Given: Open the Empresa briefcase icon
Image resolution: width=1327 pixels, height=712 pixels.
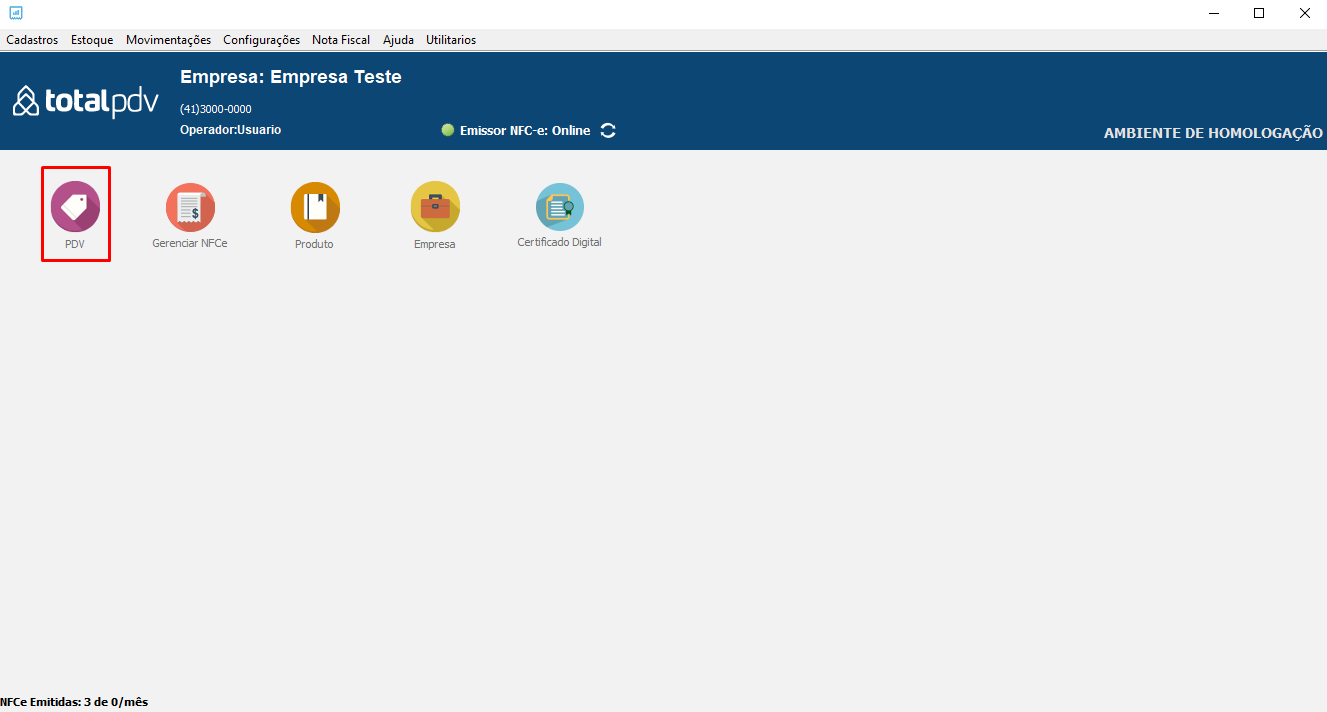Looking at the screenshot, I should click(435, 207).
